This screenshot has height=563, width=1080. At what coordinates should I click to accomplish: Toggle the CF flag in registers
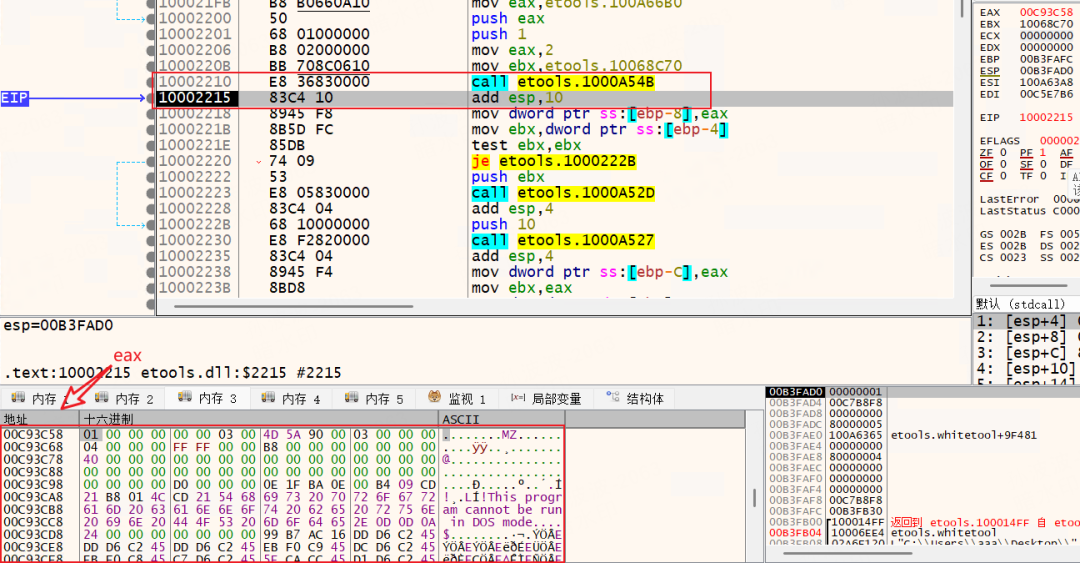pyautogui.click(x=986, y=176)
